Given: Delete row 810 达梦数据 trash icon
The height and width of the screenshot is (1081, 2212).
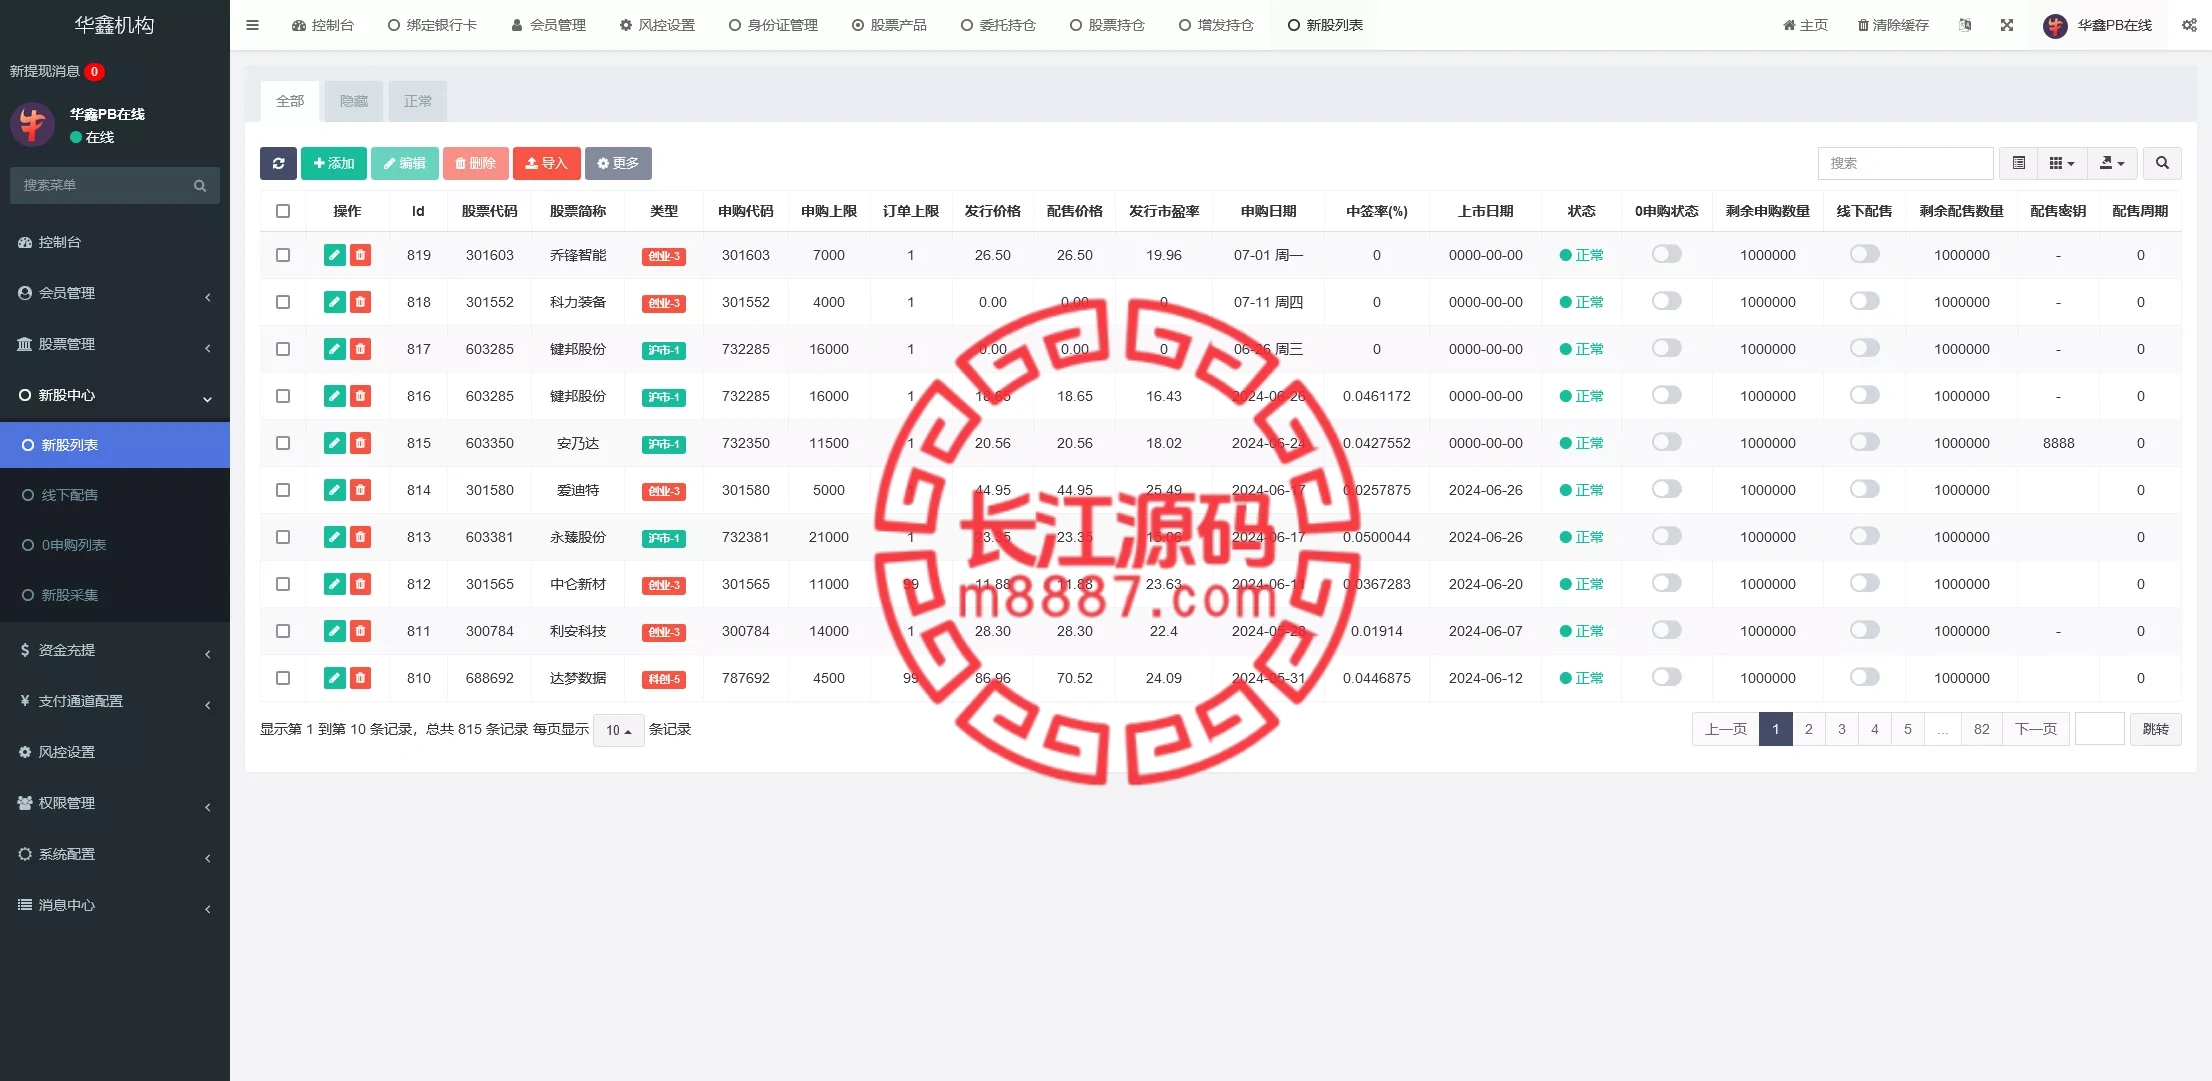Looking at the screenshot, I should click(361, 678).
